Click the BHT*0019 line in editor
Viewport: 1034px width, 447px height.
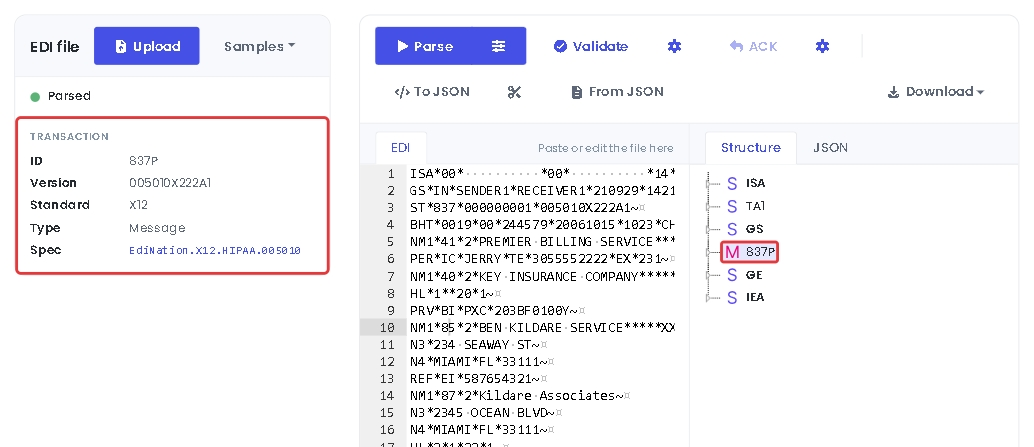pyautogui.click(x=542, y=225)
